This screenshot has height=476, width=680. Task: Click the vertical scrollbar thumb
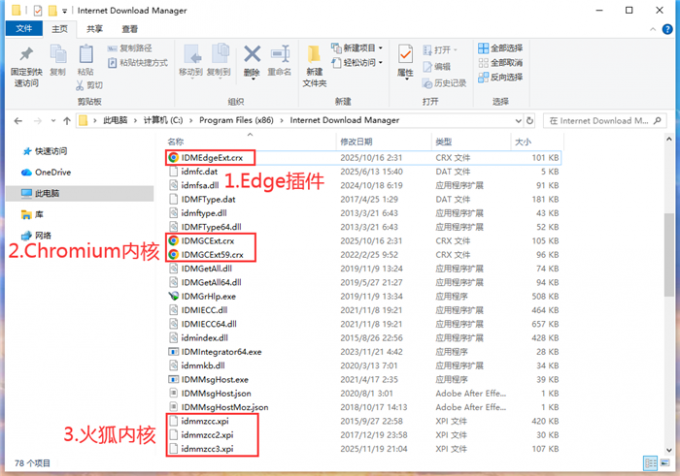coord(668,254)
